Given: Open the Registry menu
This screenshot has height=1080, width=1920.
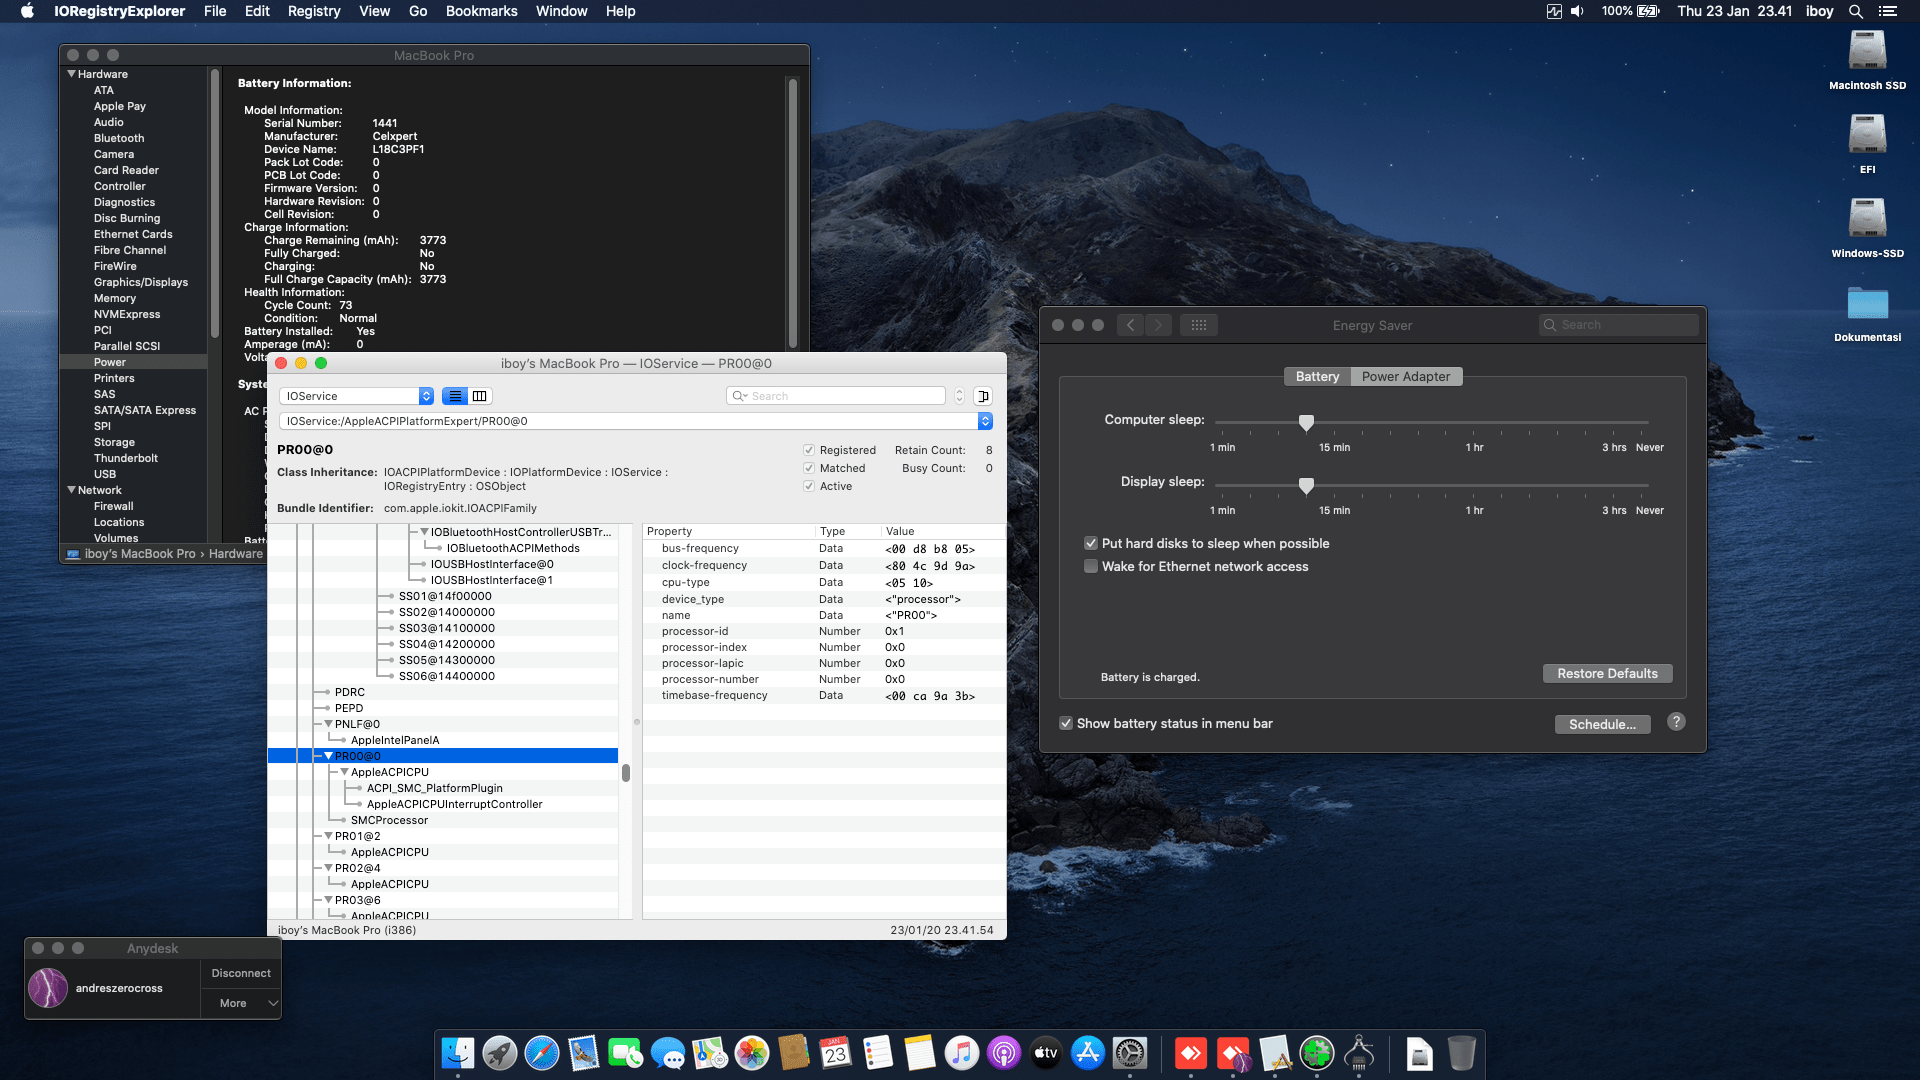Looking at the screenshot, I should pos(314,11).
